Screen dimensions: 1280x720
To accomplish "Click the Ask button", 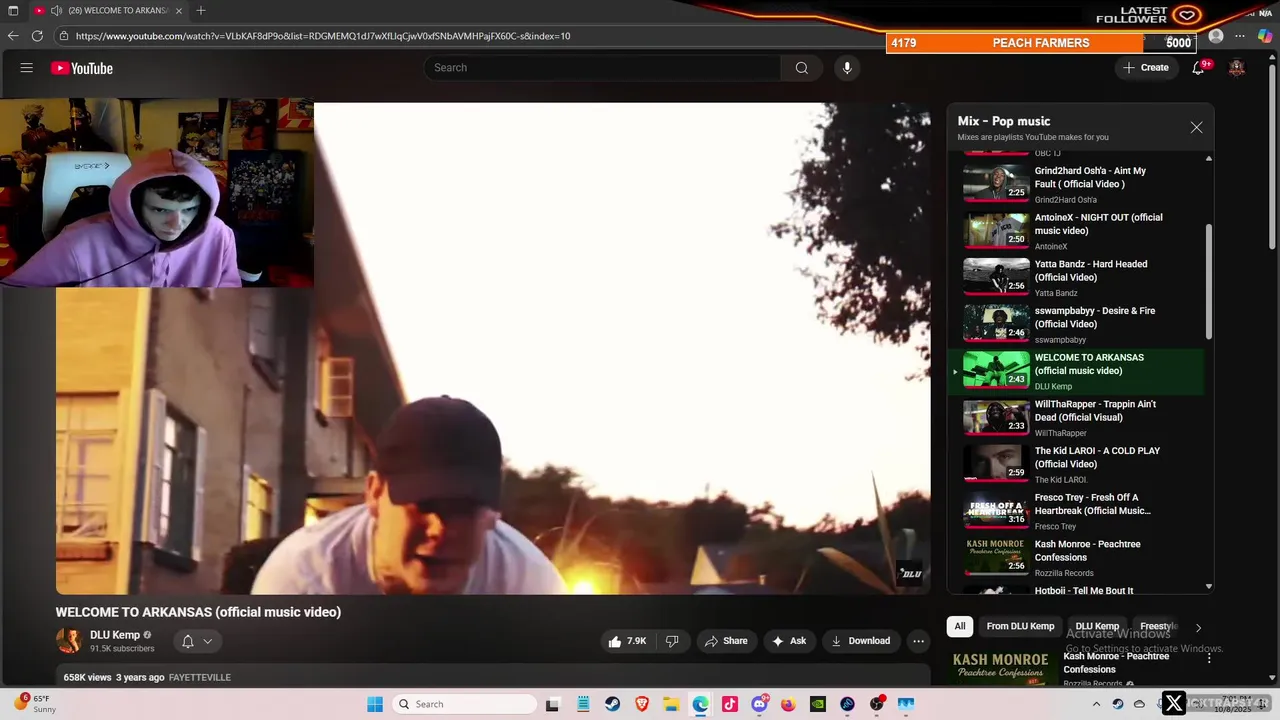I will [789, 641].
